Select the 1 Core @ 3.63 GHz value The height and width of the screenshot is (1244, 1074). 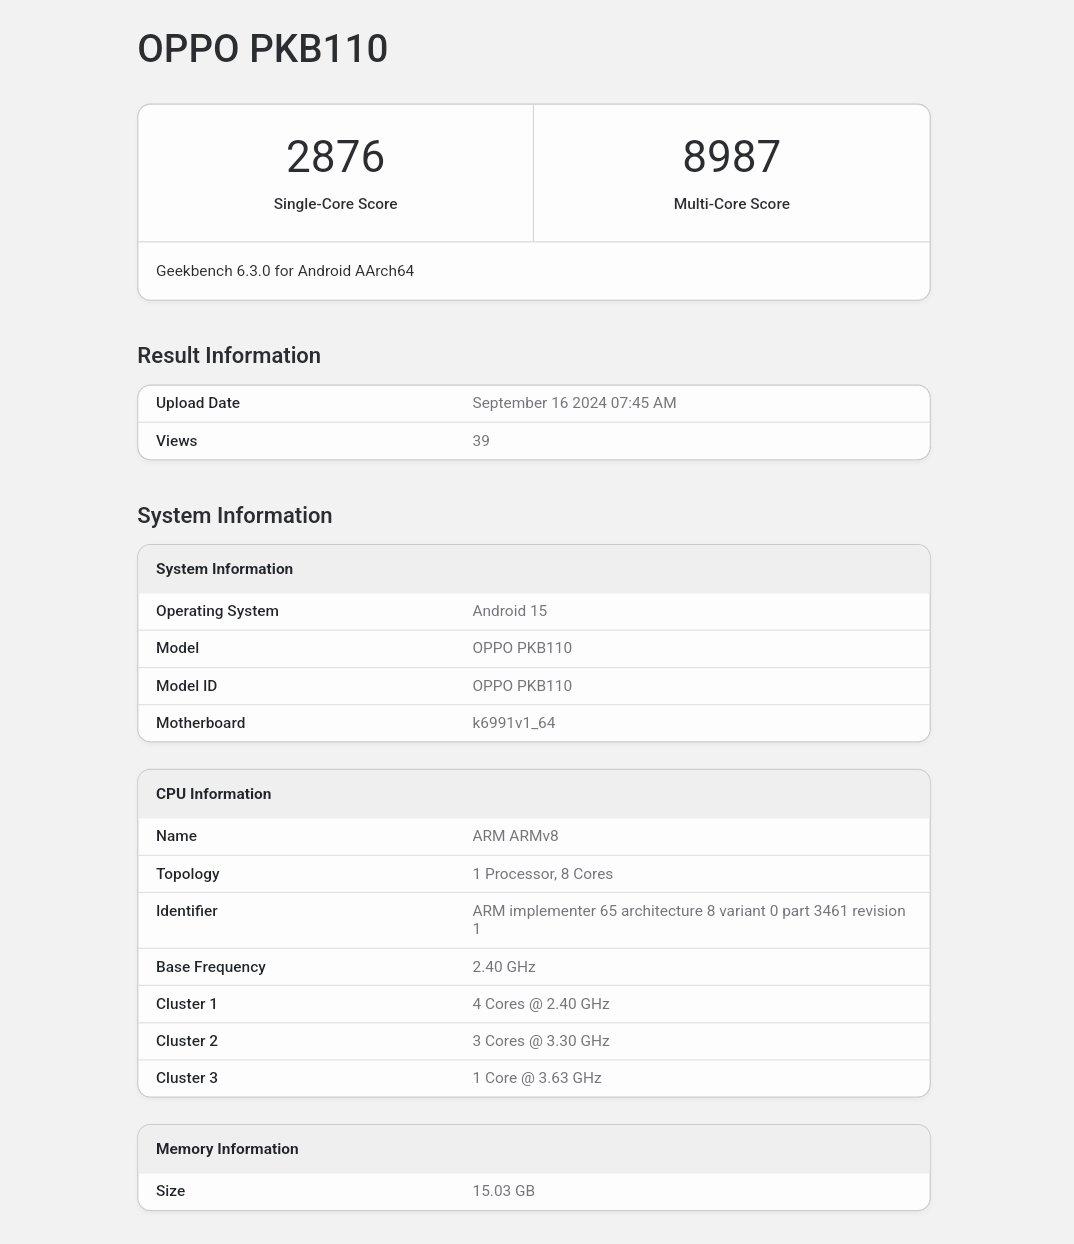pos(537,1078)
